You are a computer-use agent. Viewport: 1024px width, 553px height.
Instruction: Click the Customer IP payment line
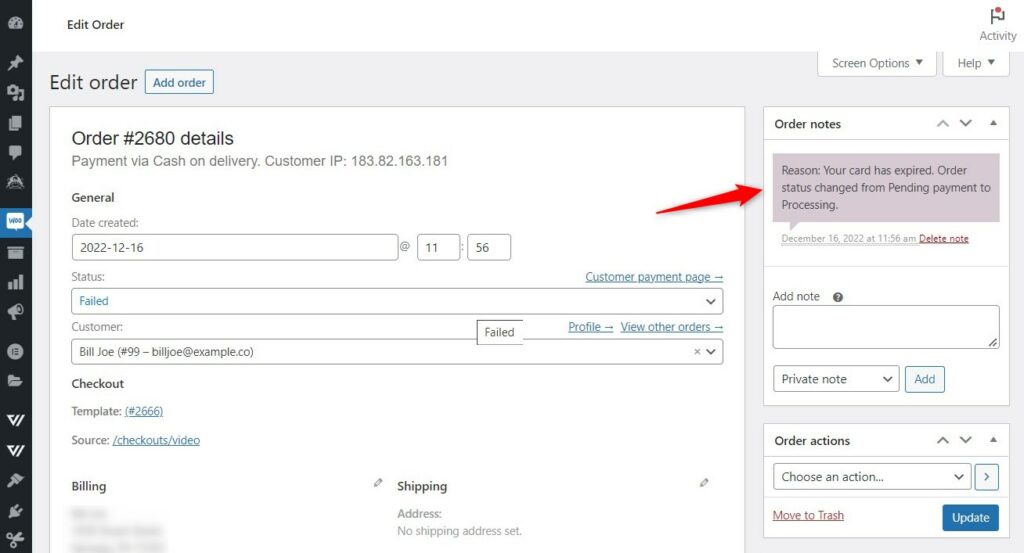[259, 161]
